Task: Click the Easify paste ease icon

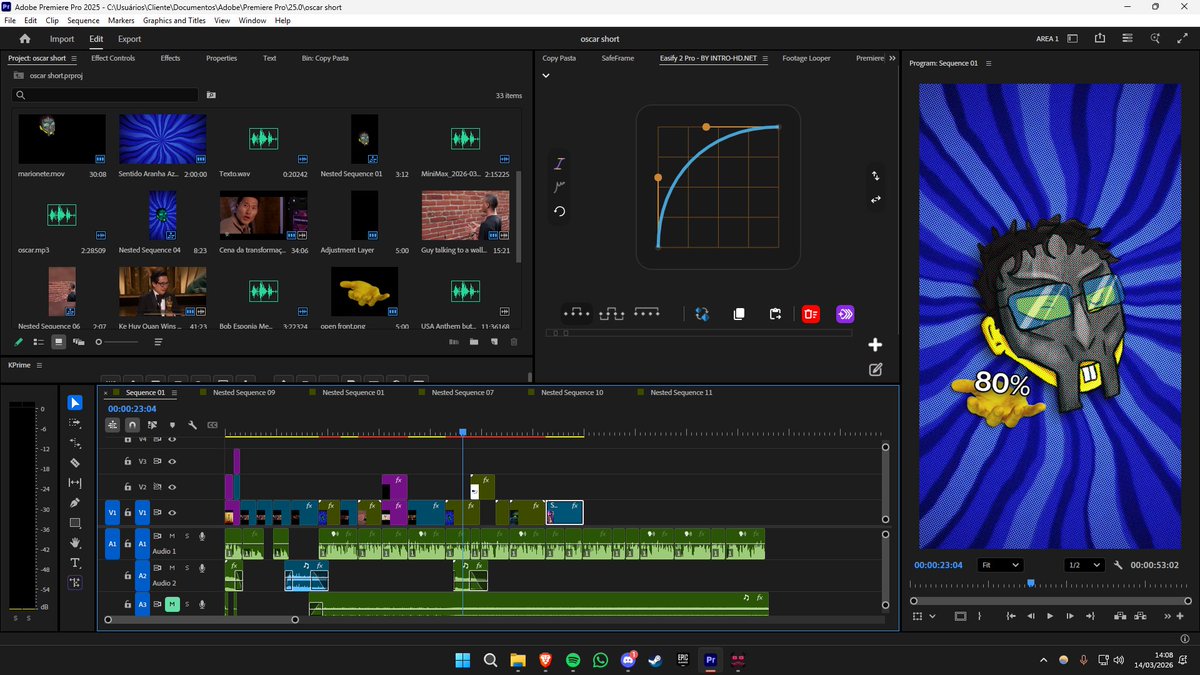Action: [x=775, y=314]
